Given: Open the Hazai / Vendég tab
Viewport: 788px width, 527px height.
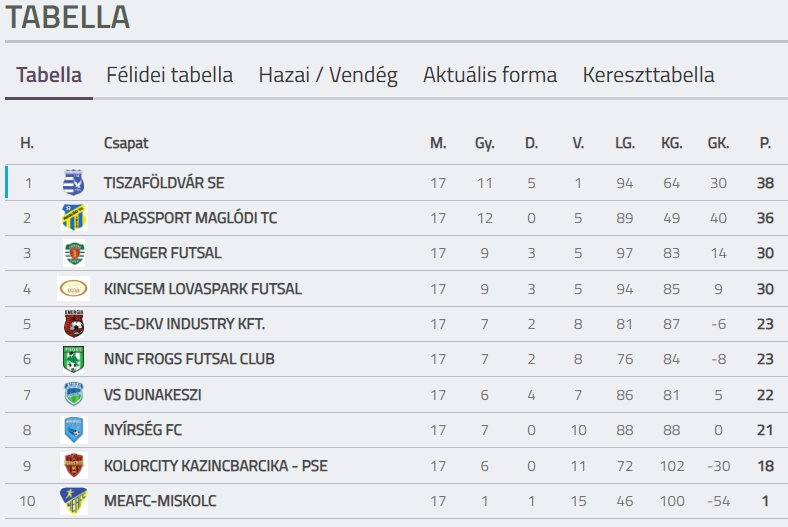Looking at the screenshot, I should 328,75.
